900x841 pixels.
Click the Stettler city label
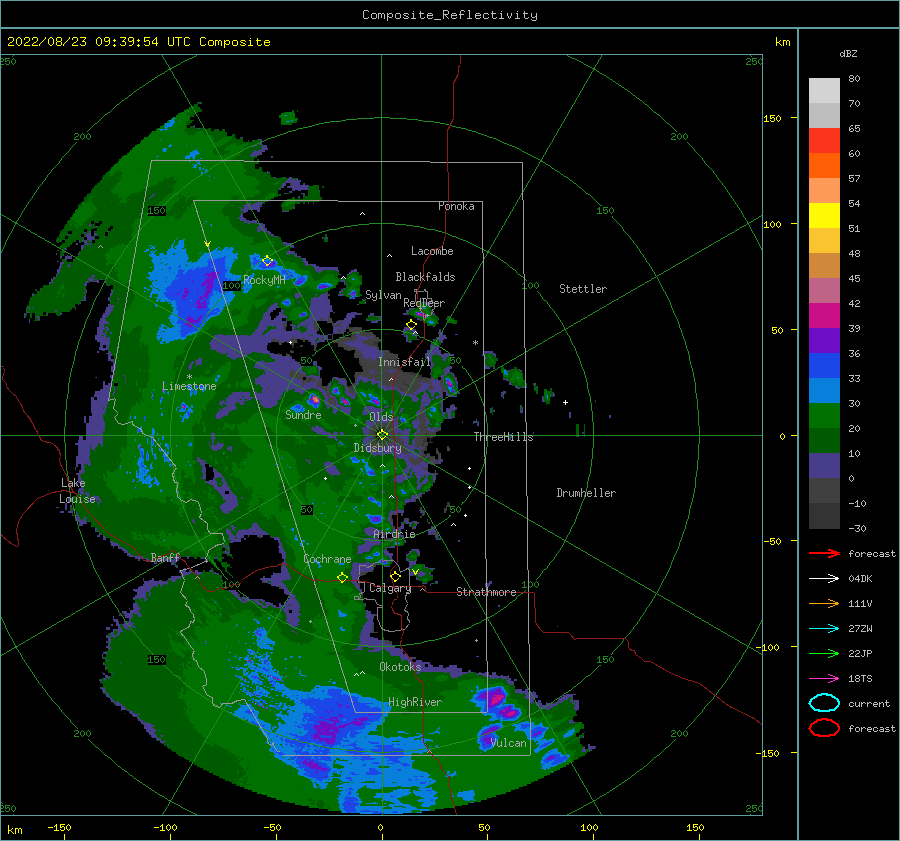point(583,289)
